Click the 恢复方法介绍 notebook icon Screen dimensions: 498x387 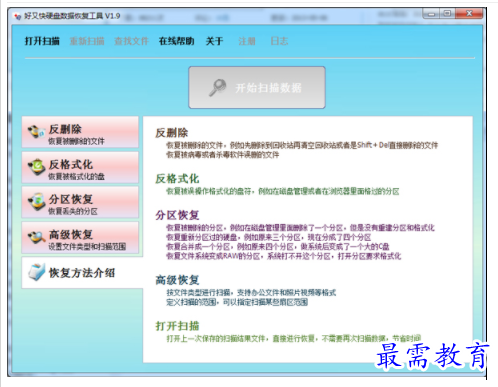click(36, 272)
